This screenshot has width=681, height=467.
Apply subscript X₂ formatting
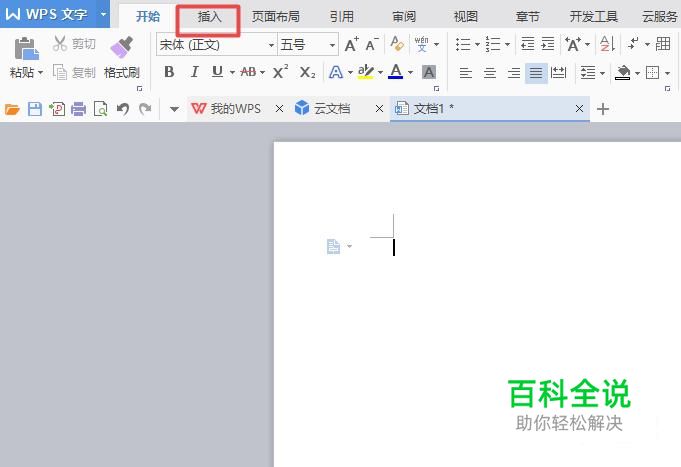[307, 72]
